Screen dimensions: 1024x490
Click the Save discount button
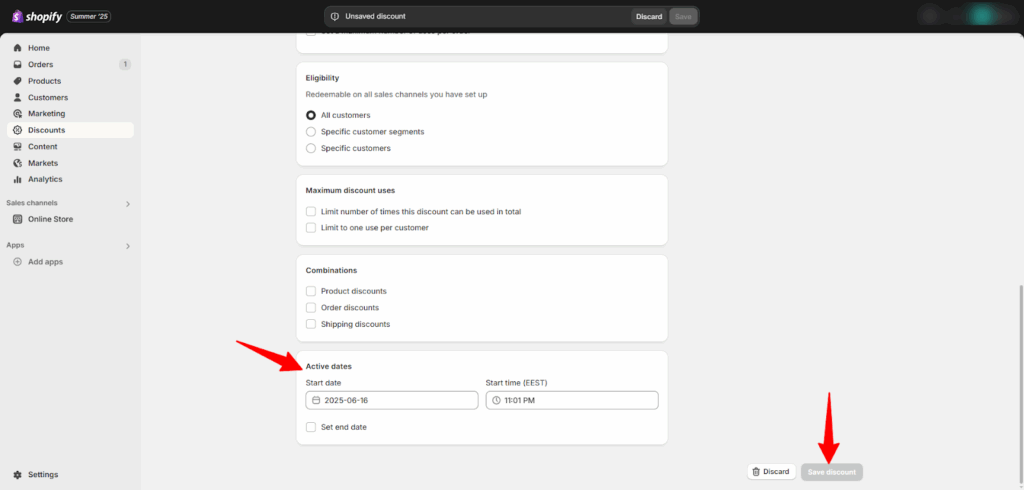(x=831, y=472)
